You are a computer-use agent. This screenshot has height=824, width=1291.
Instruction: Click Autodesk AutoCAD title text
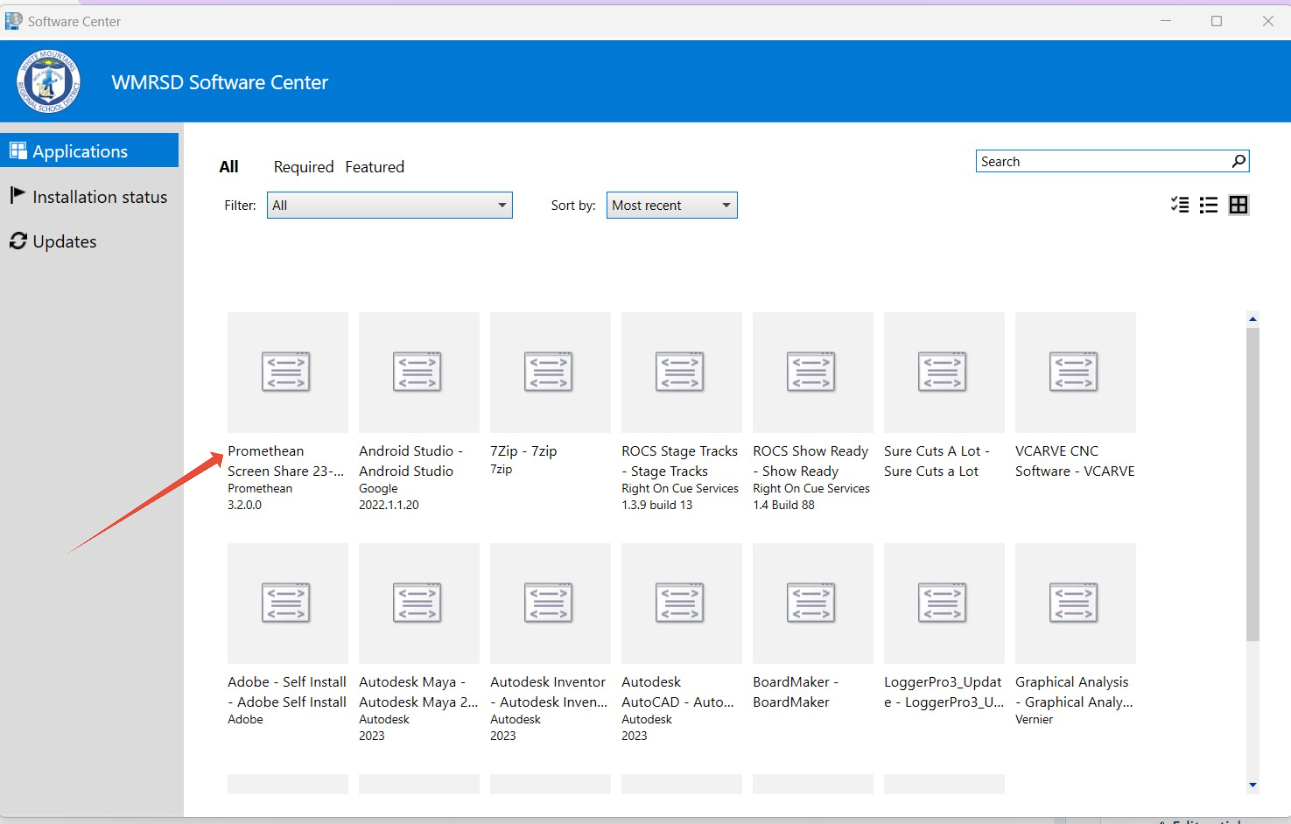(x=678, y=692)
